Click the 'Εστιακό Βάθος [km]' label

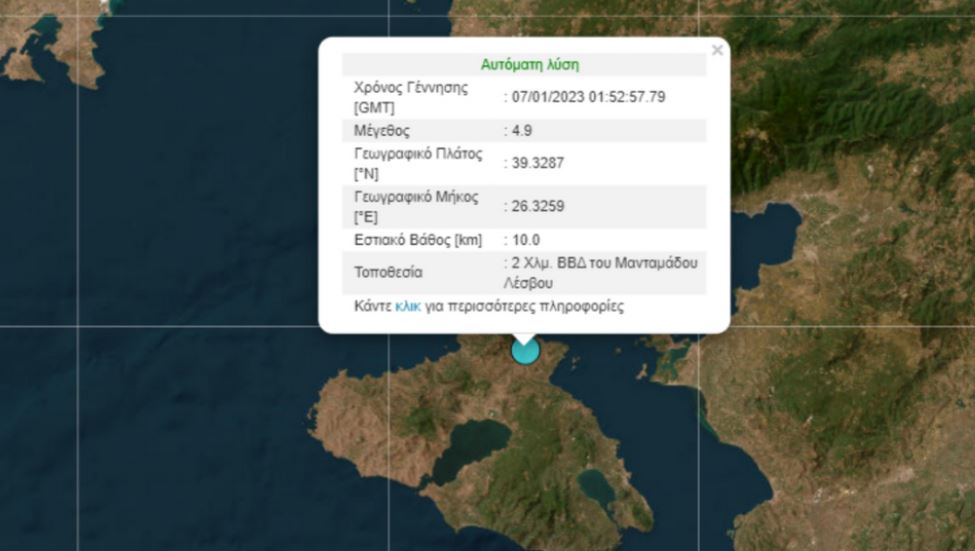pos(417,239)
